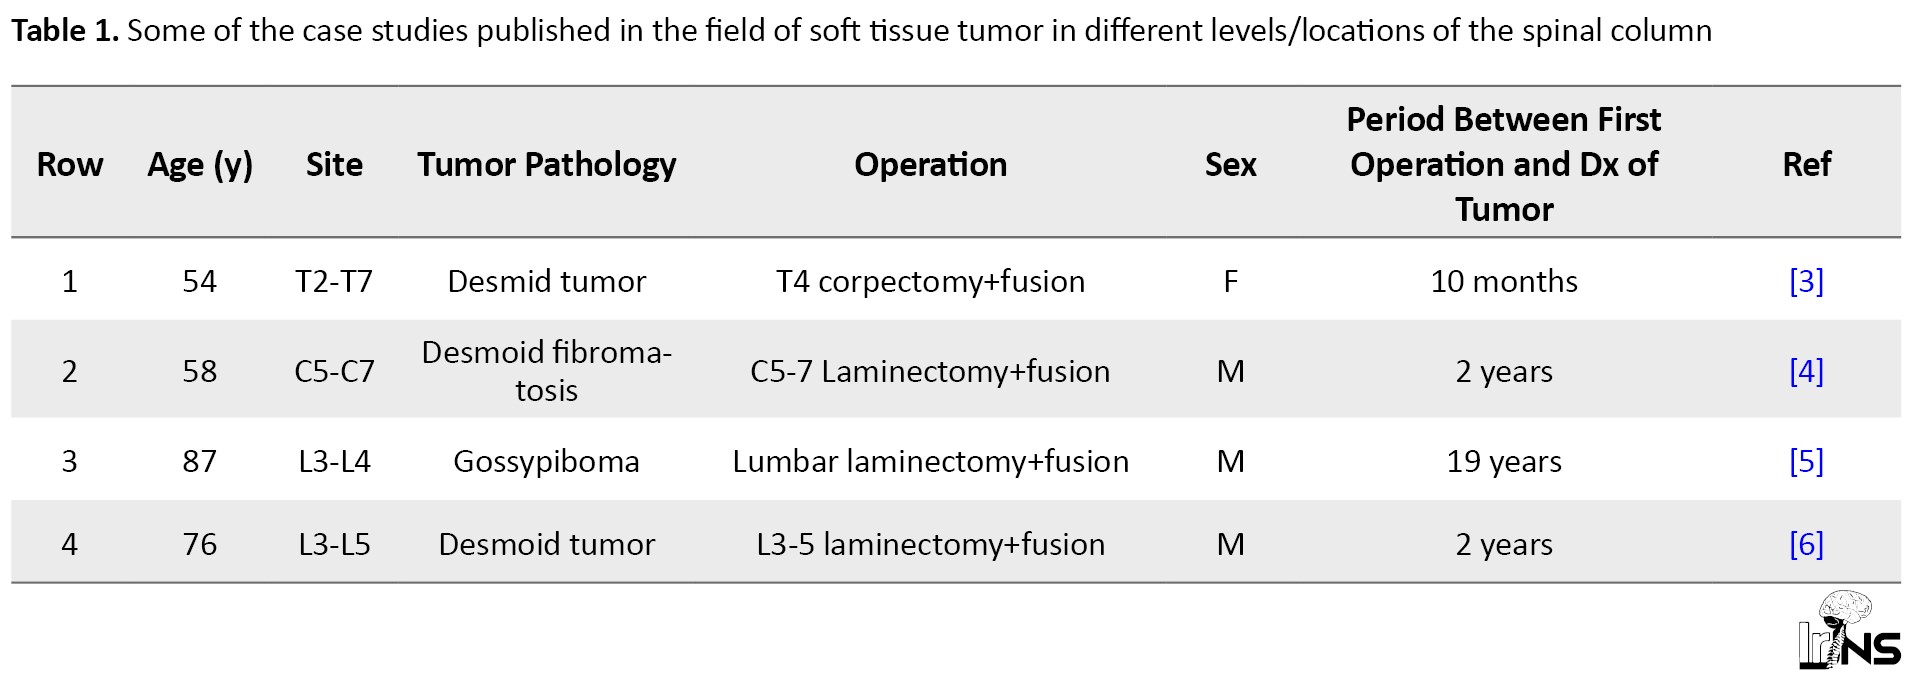Viewport: 1913px width, 694px height.
Task: Click the Site column header
Action: (334, 164)
